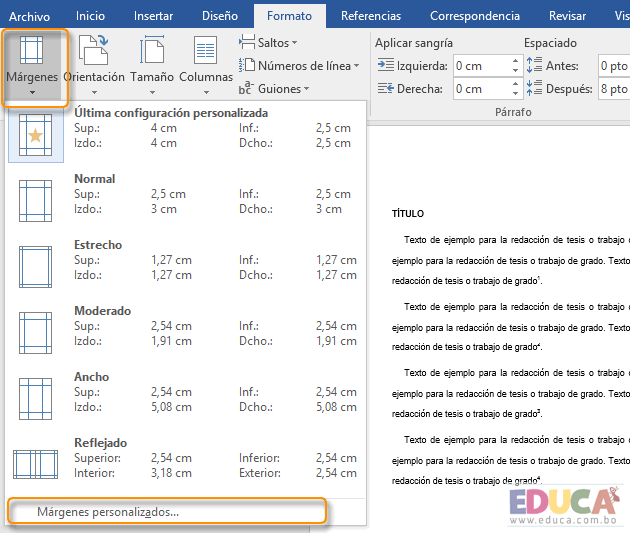The height and width of the screenshot is (533, 630).
Task: Switch to the Revisar tab
Action: pos(567,16)
